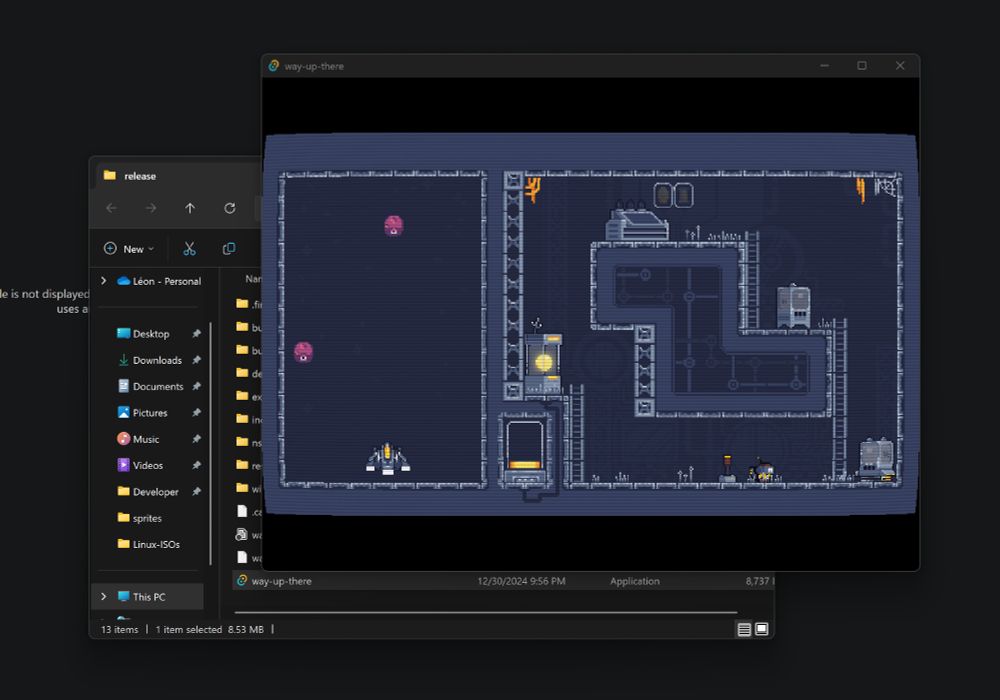Click the horizontal scrollbar under the file list

486,613
